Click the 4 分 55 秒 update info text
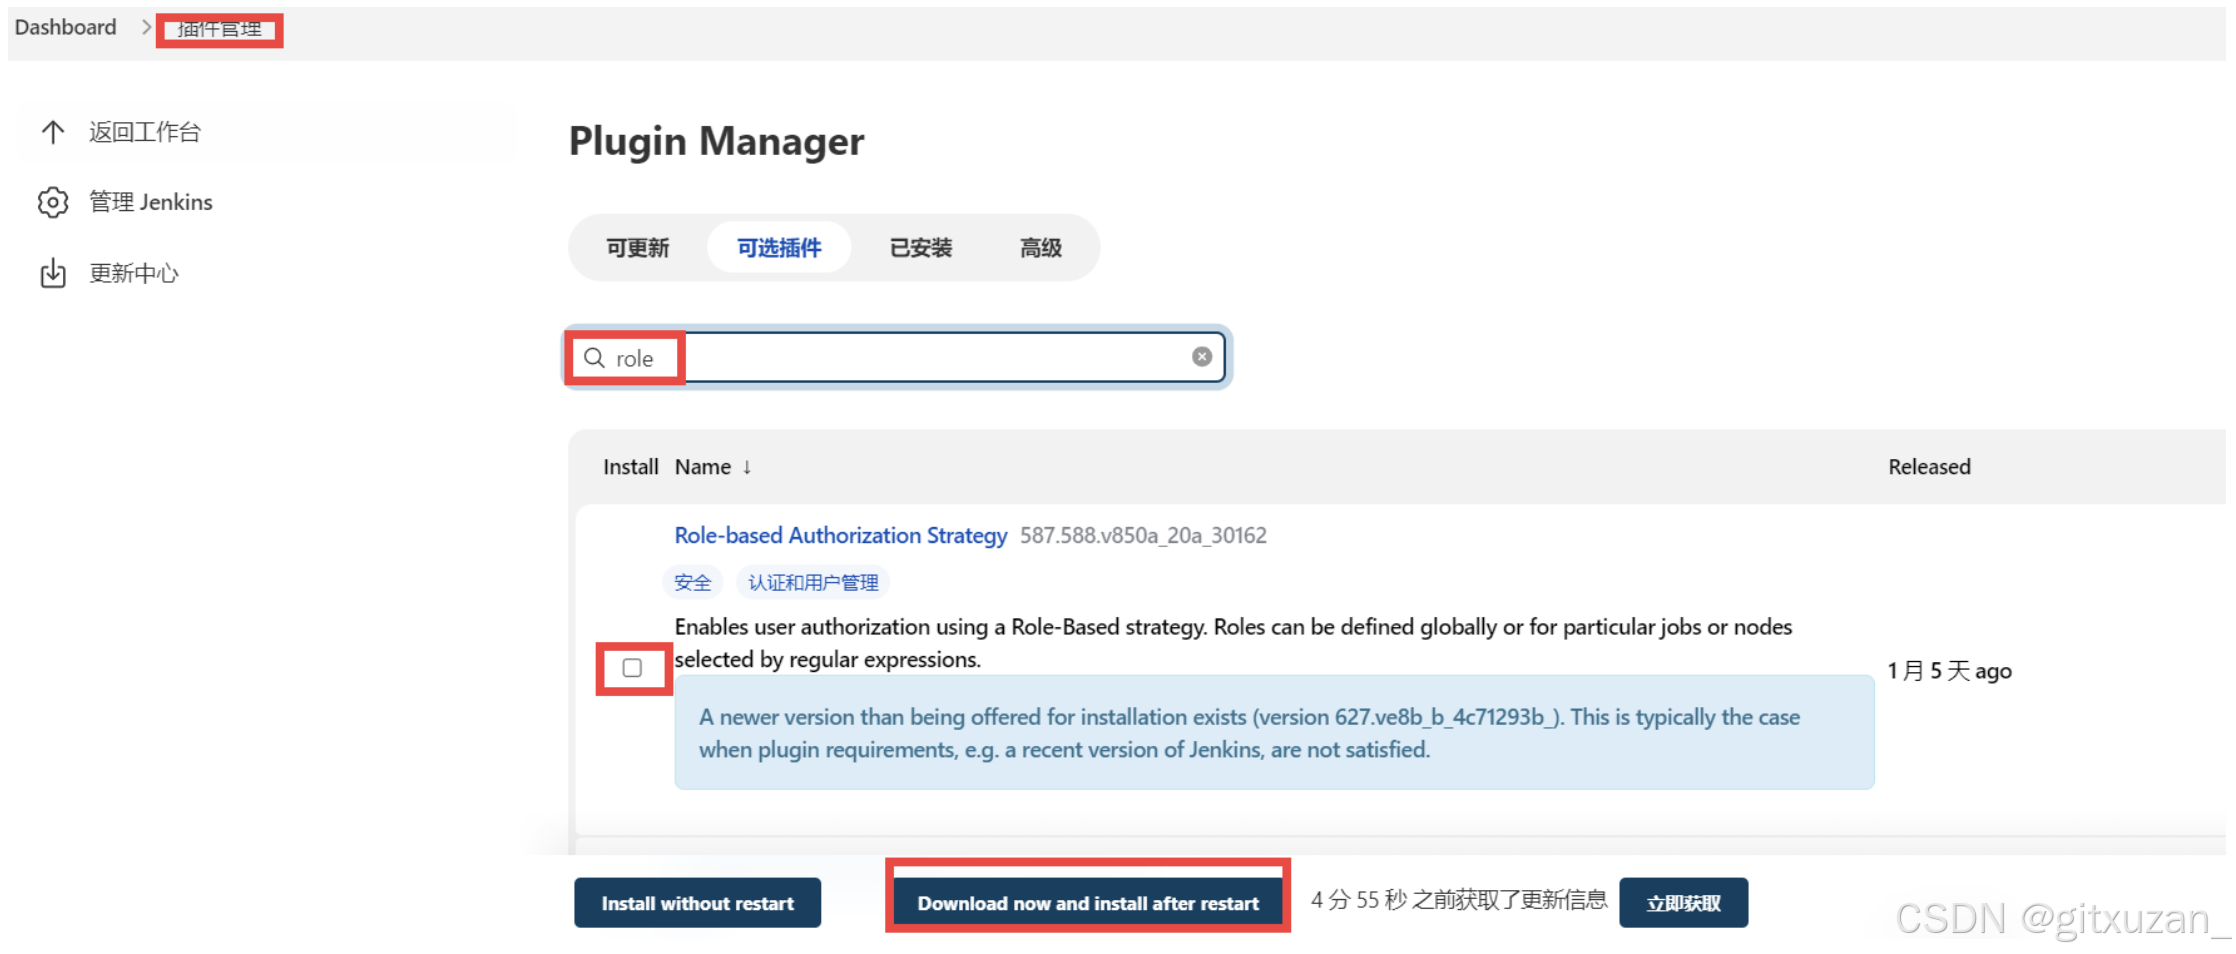 point(1459,900)
